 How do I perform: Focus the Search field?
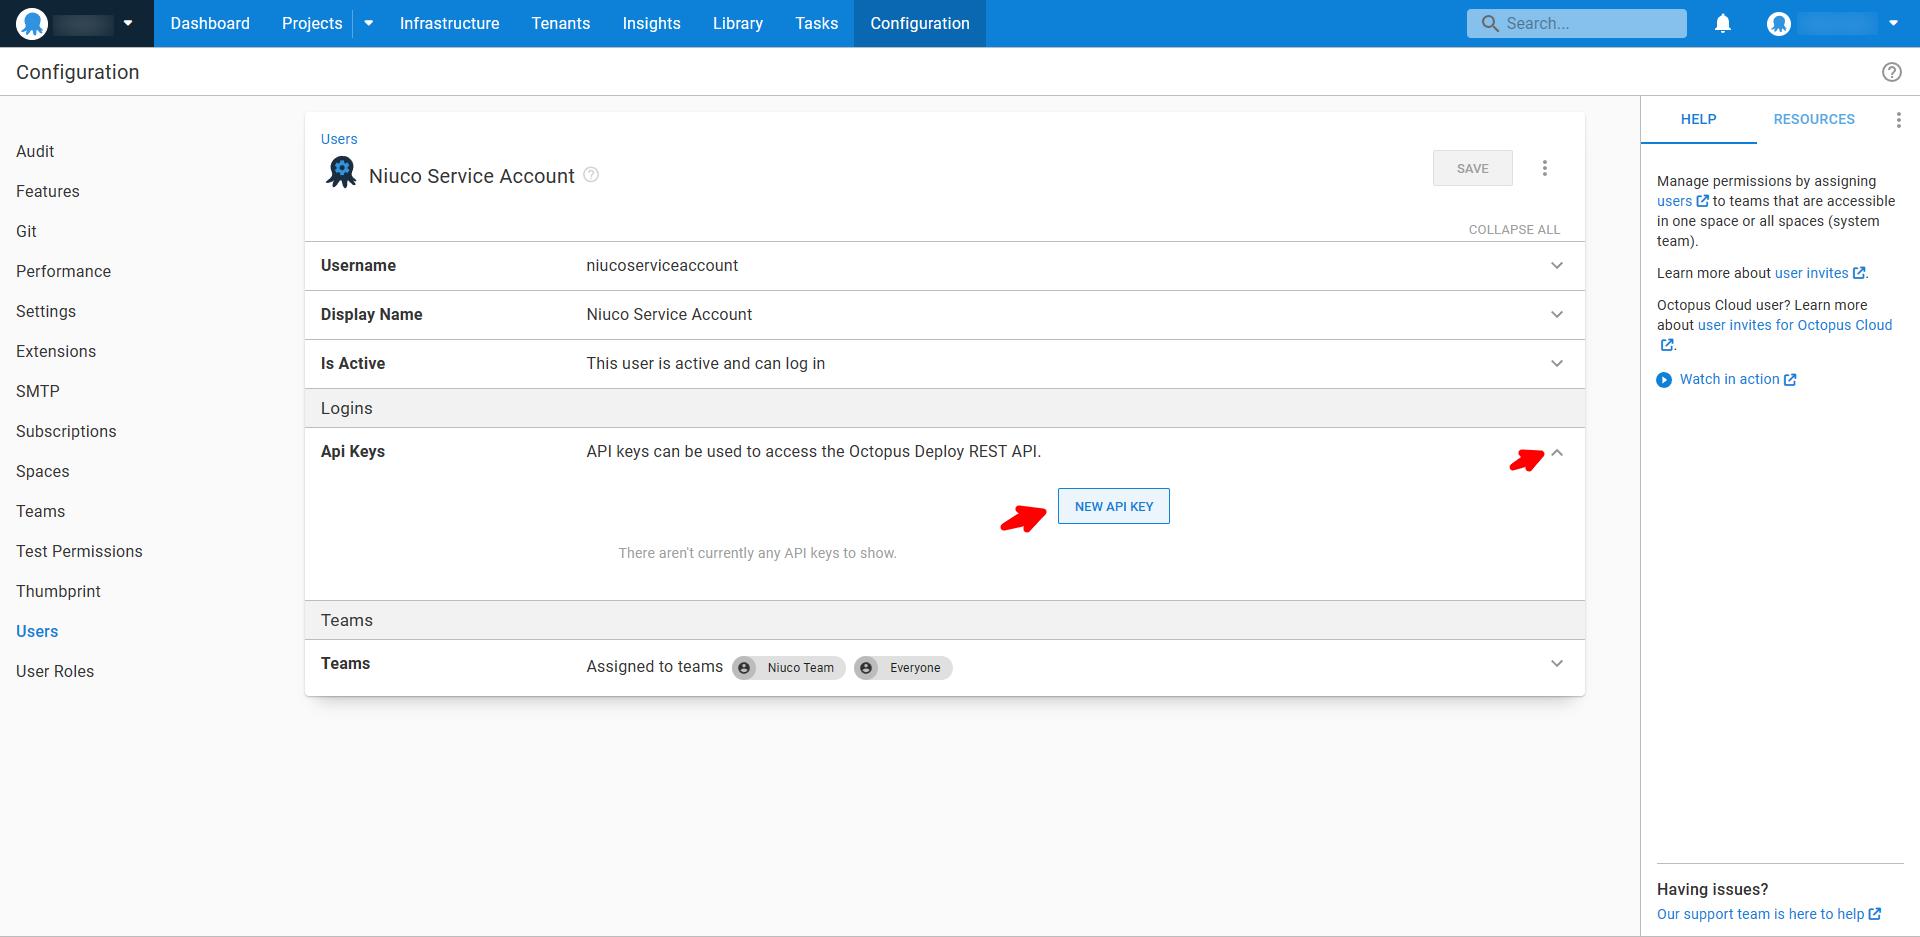[x=1577, y=23]
